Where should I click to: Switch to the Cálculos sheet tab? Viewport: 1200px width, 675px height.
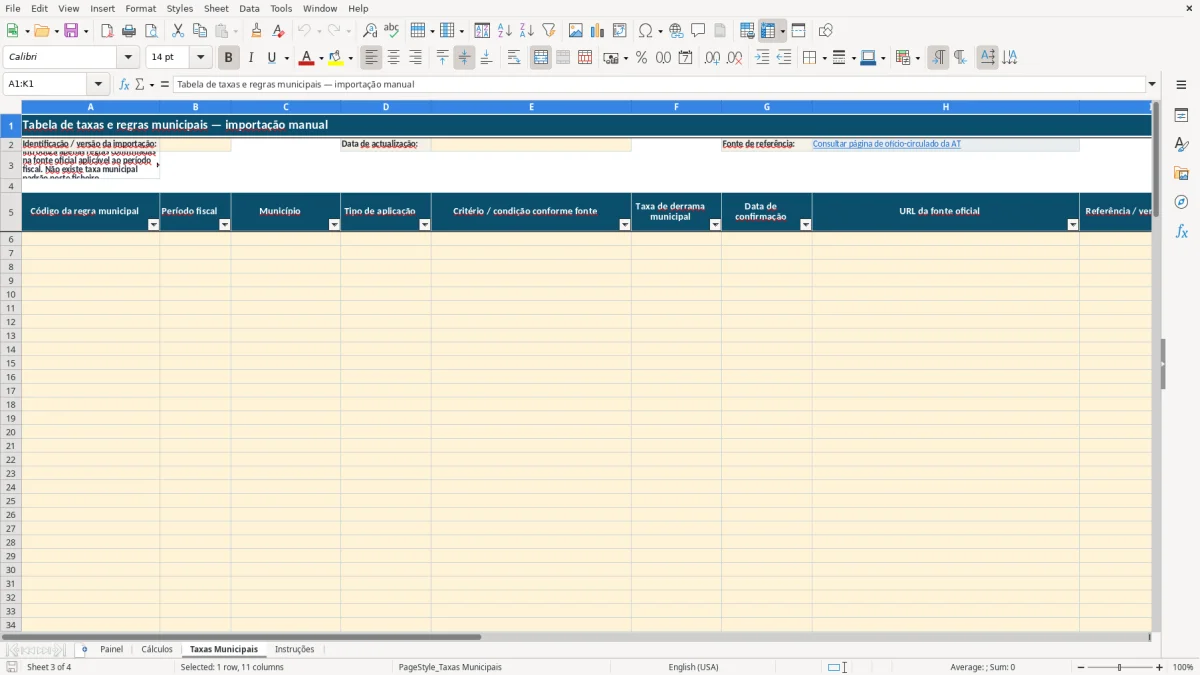[x=157, y=649]
